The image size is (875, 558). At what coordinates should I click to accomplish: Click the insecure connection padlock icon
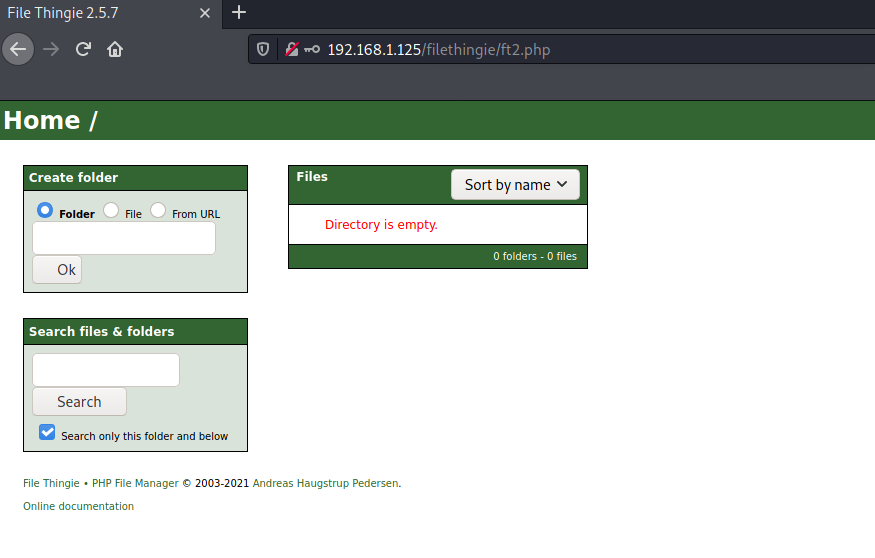coord(291,49)
